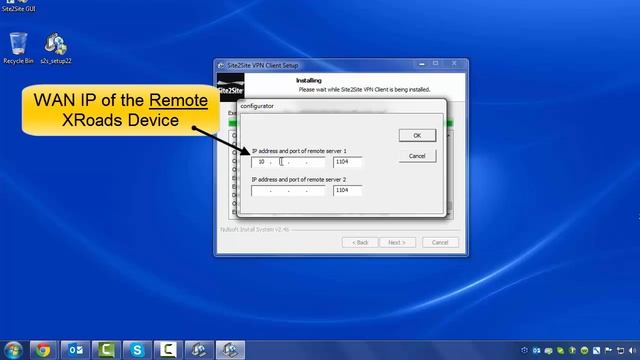Open Action Center flag in system tray

[608, 351]
